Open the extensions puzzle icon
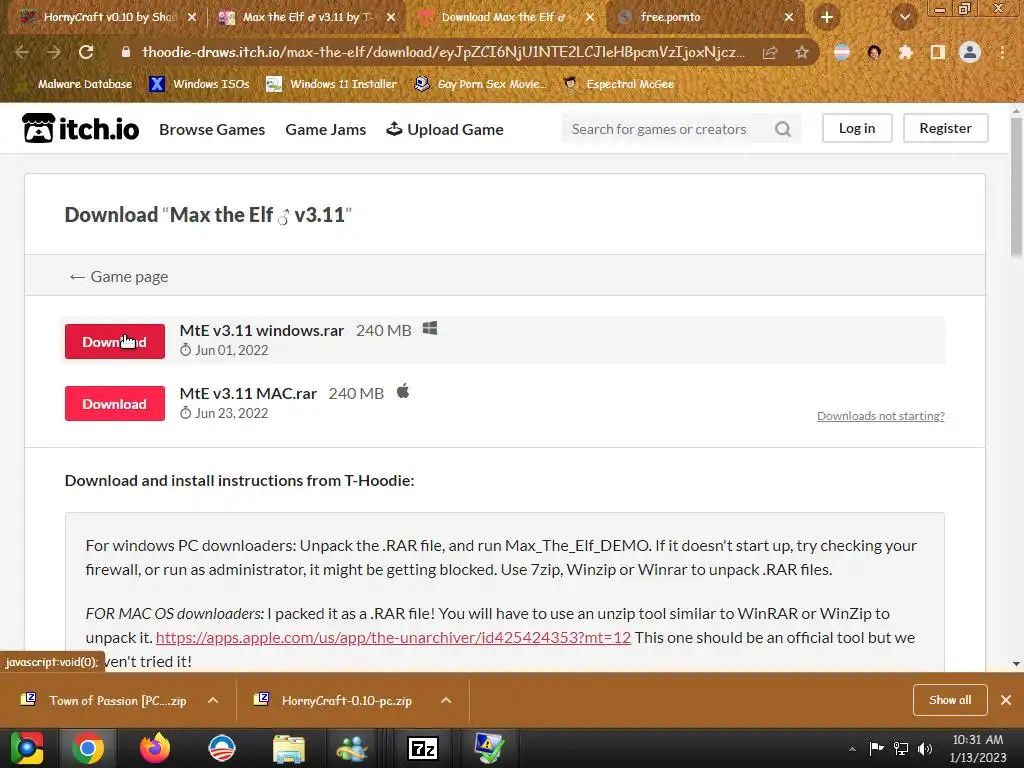 (905, 52)
